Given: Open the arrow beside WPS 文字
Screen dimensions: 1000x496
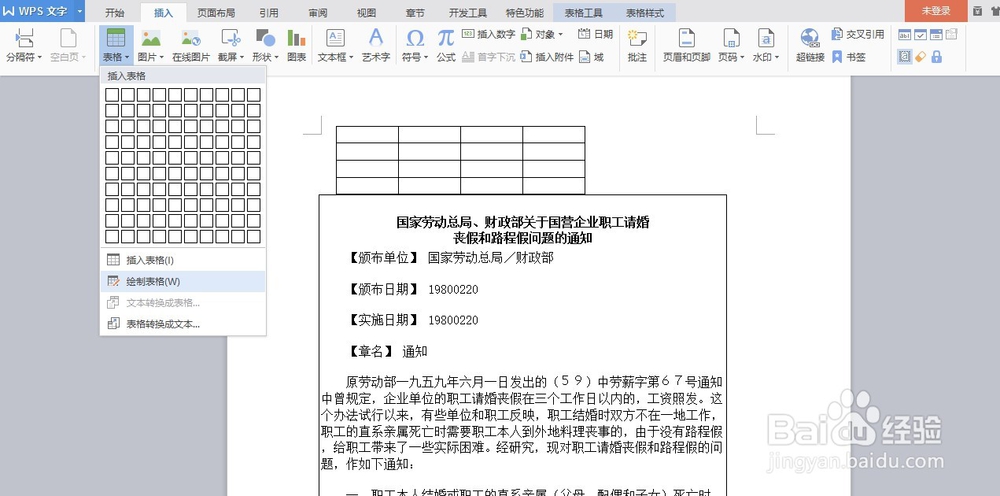Looking at the screenshot, I should tap(79, 11).
